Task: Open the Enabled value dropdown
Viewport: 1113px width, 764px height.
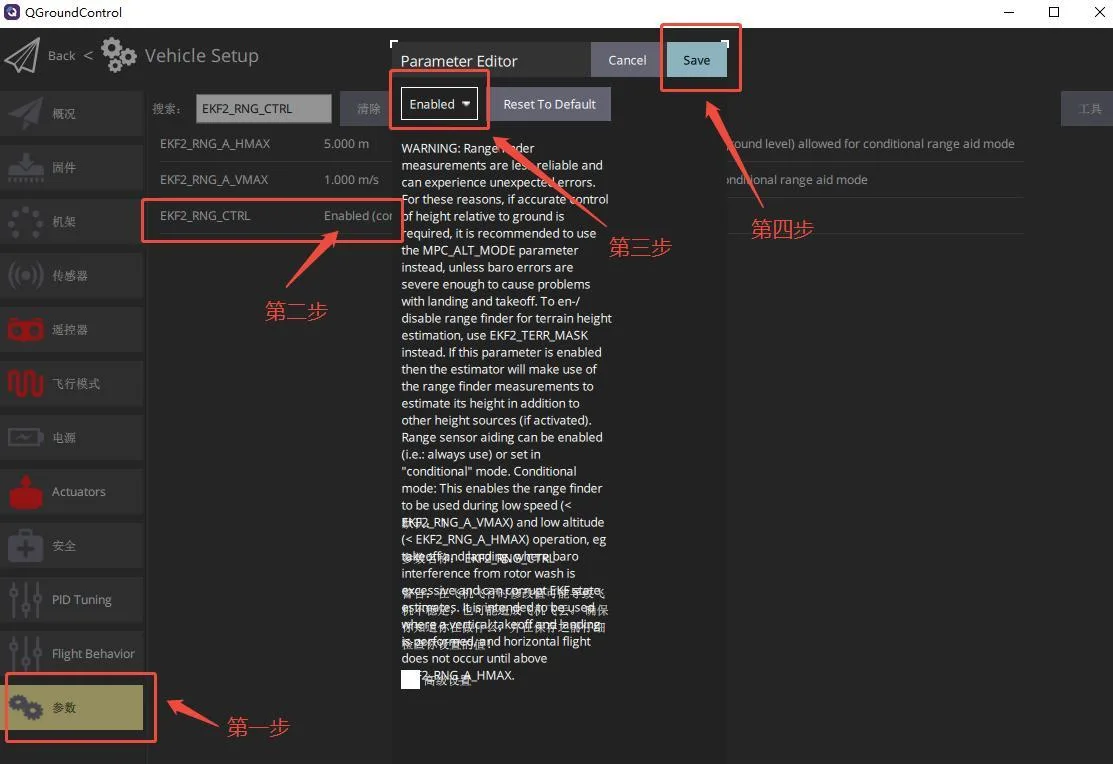Action: (x=439, y=104)
